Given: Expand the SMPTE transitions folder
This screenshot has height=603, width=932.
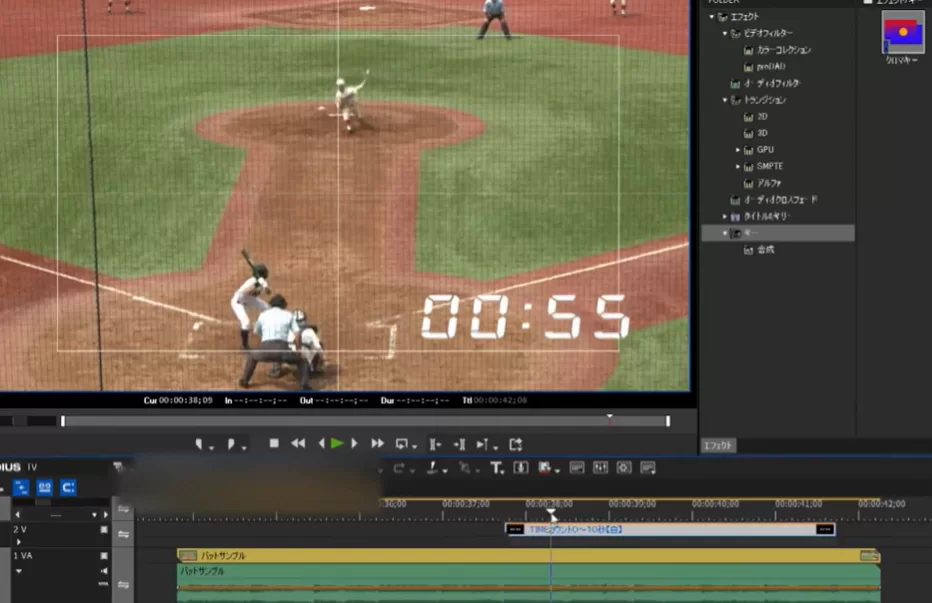Looking at the screenshot, I should click(738, 166).
